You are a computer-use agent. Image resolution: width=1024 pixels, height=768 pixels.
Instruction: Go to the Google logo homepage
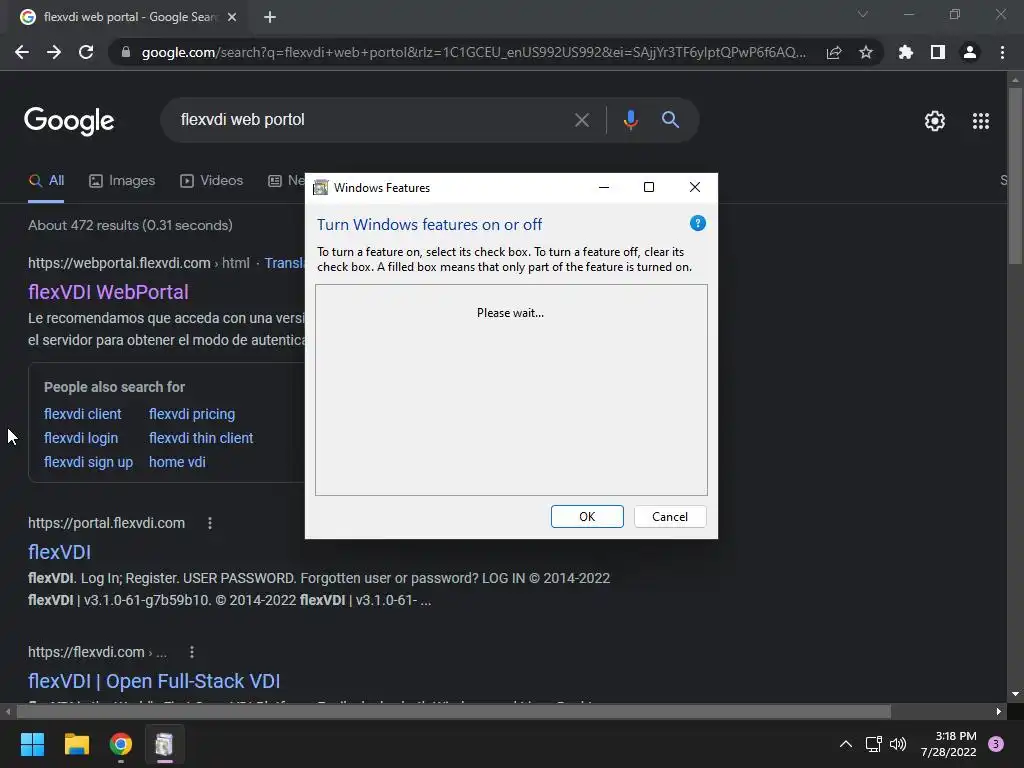pos(69,121)
